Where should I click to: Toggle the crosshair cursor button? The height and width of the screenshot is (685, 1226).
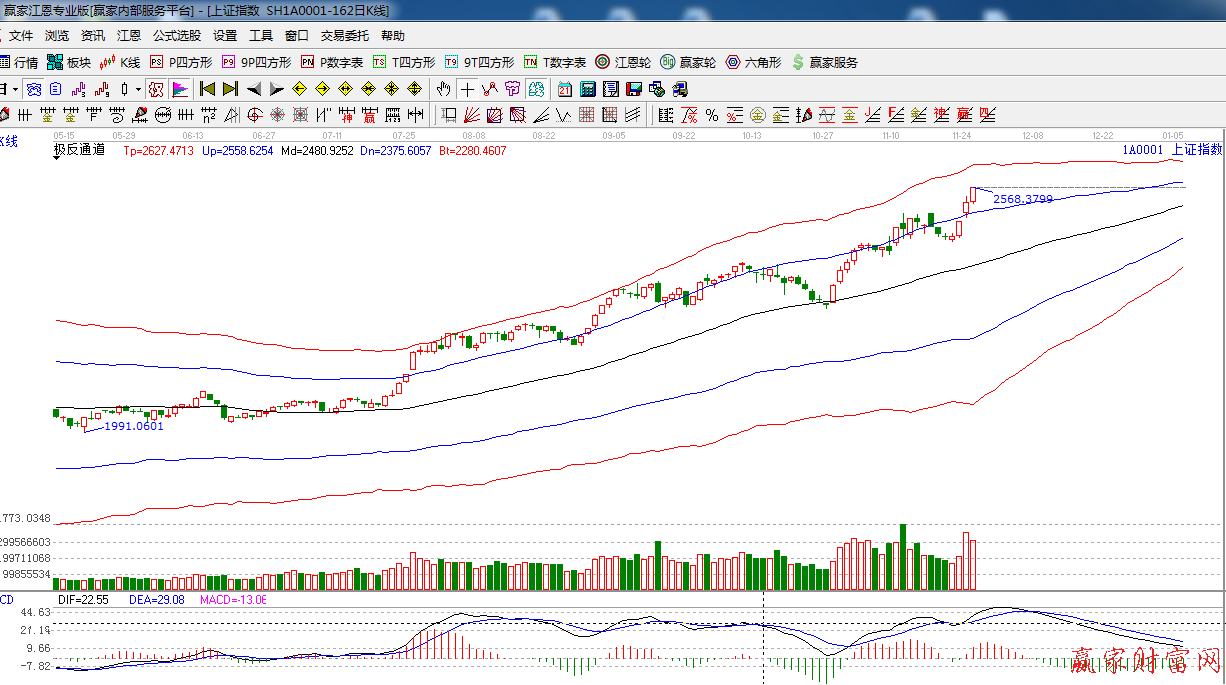click(467, 89)
